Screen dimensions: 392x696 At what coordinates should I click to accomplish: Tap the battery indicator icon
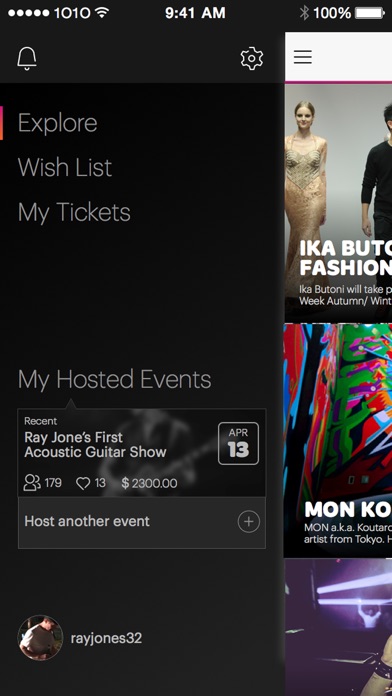(370, 13)
